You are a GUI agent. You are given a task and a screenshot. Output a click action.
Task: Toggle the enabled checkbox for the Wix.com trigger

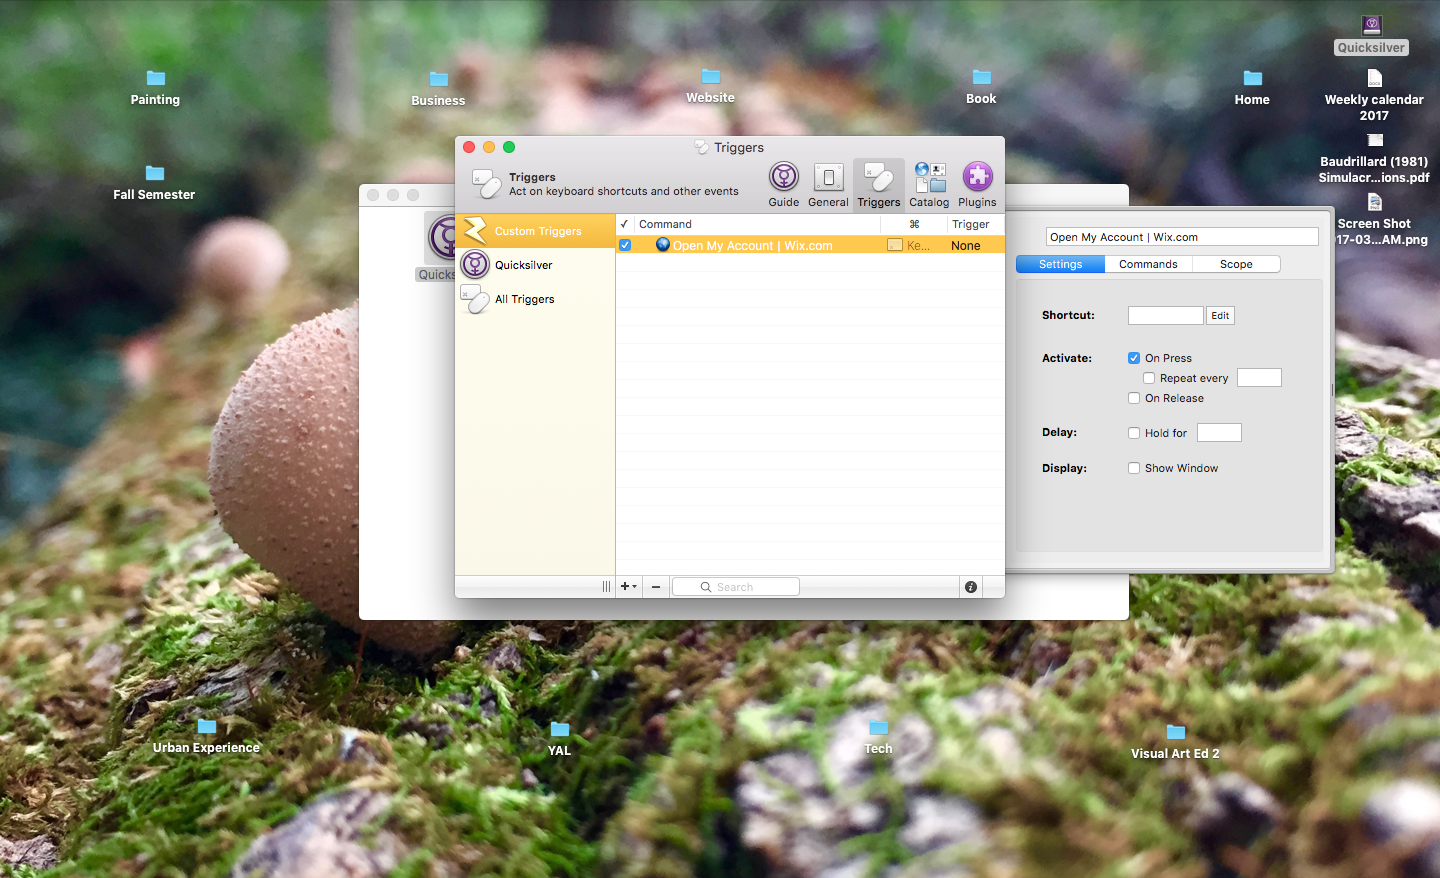click(x=625, y=245)
